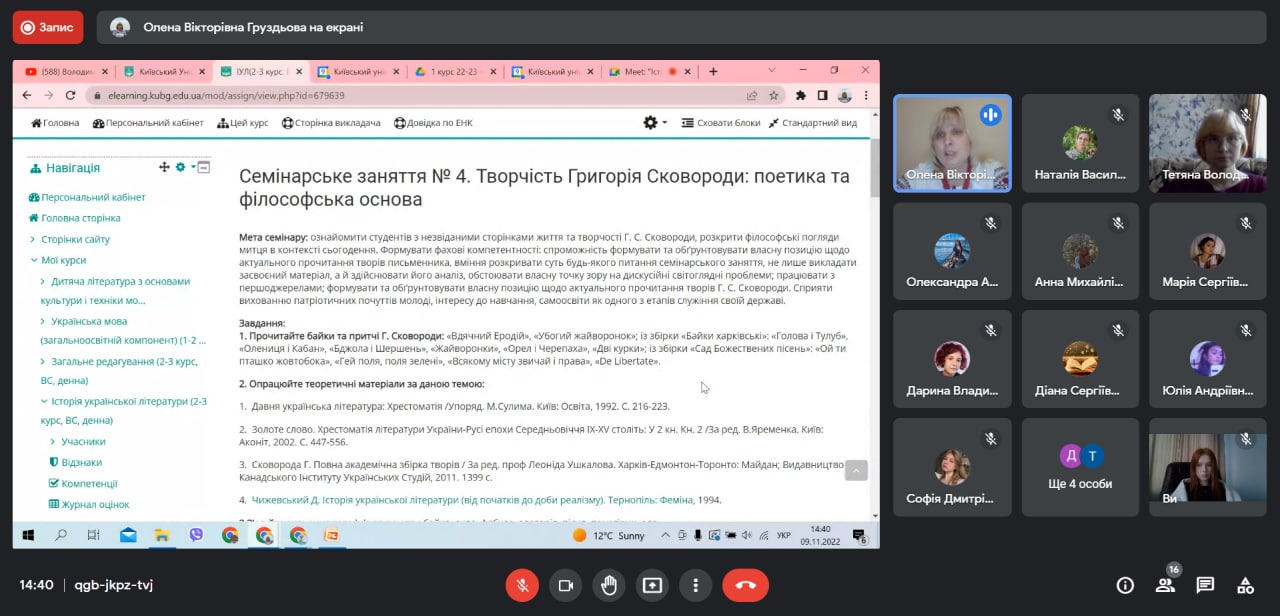This screenshot has height=616, width=1280.
Task: Click the red Запис recording indicator
Action: pos(48,27)
